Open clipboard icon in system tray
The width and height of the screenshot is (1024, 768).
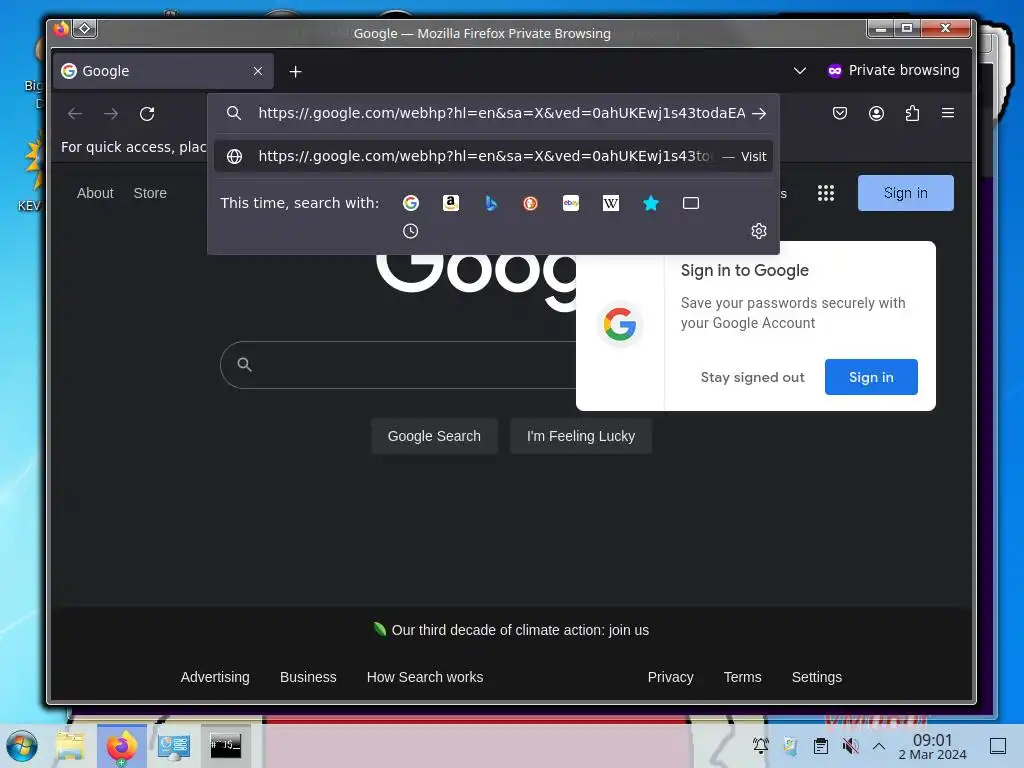[x=821, y=746]
